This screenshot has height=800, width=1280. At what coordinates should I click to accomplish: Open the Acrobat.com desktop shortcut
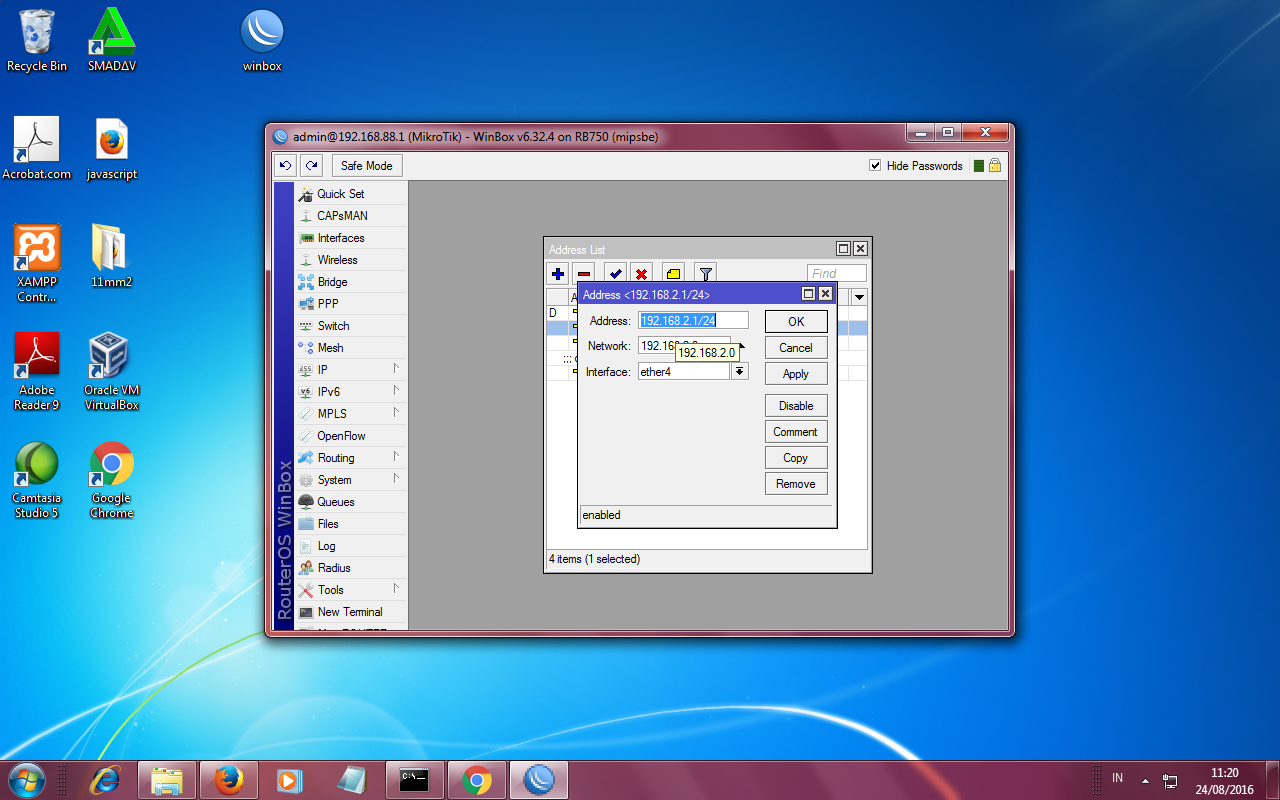[37, 149]
